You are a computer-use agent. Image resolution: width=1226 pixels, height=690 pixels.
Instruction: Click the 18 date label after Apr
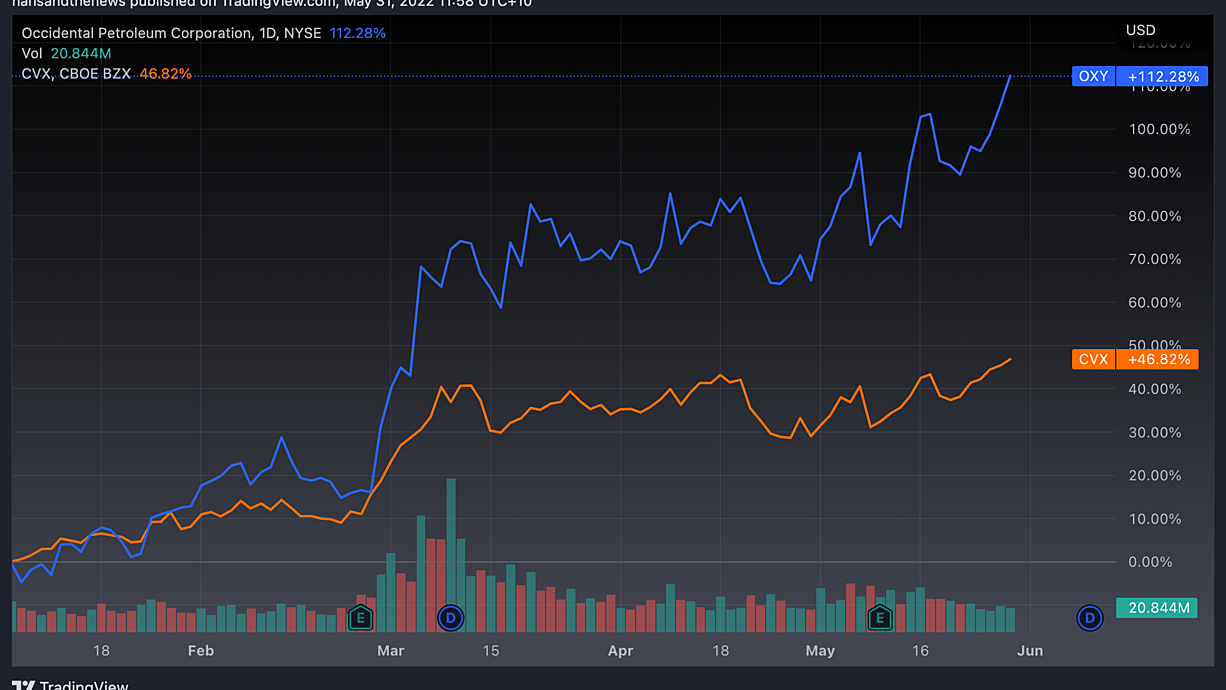tap(720, 650)
